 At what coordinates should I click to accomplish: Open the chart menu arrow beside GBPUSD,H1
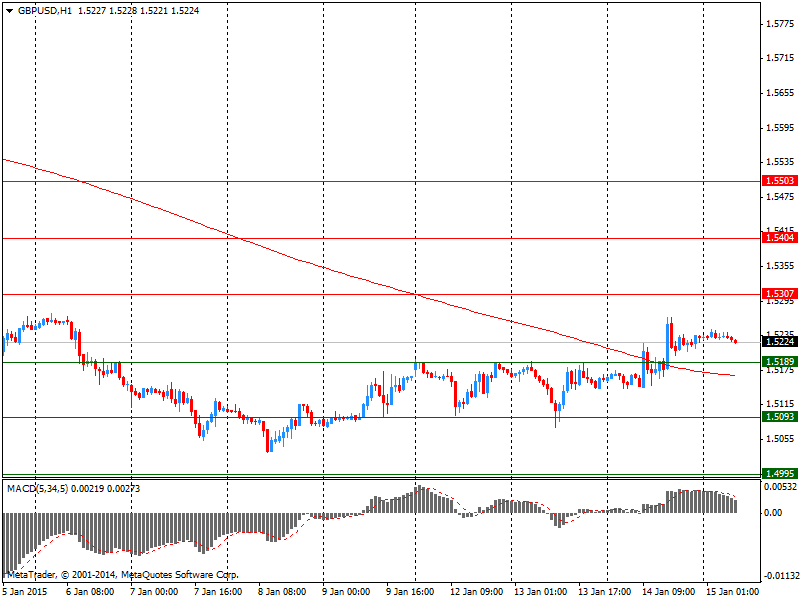point(10,11)
